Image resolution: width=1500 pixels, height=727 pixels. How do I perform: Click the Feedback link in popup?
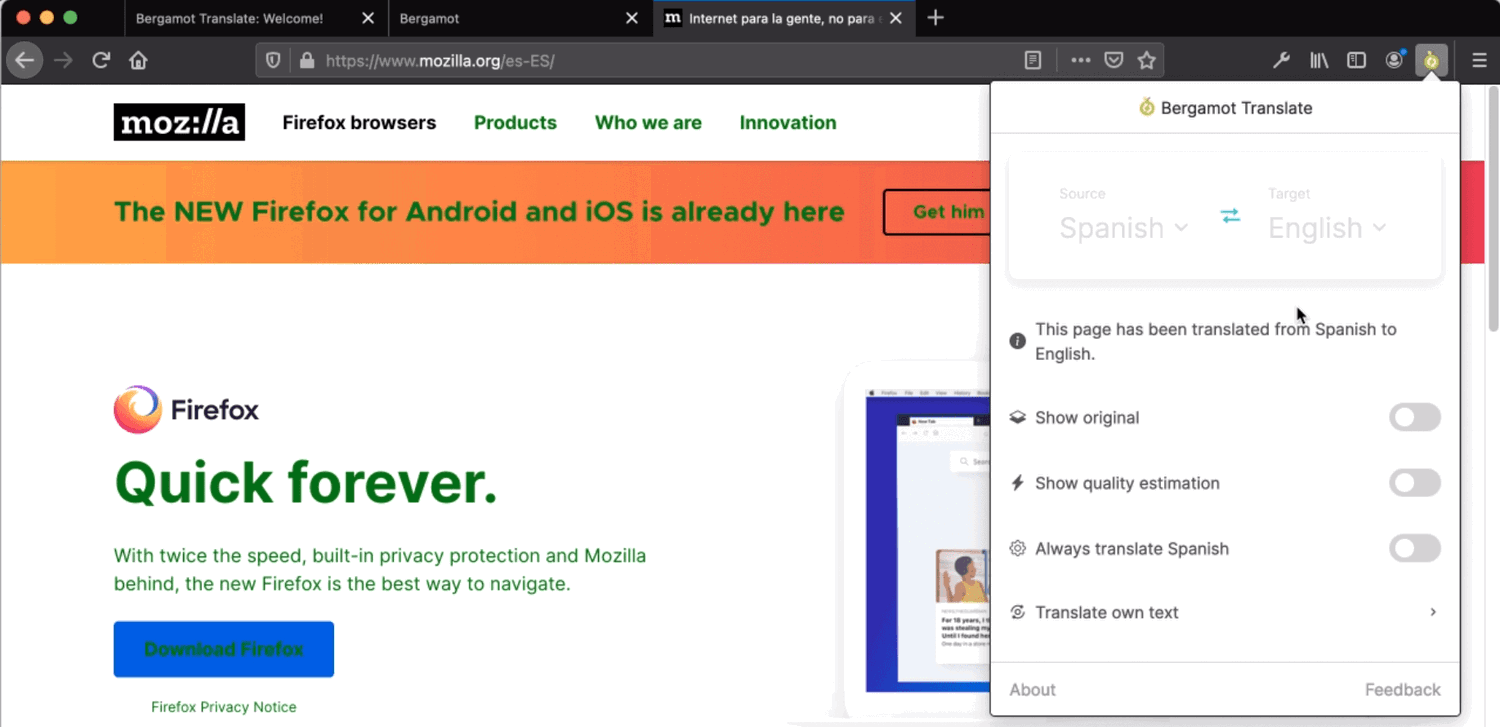tap(1403, 690)
